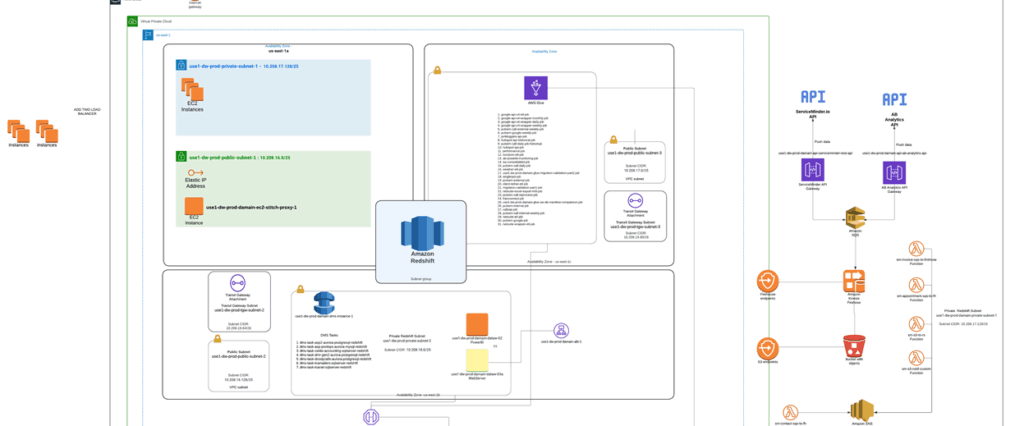1024x426 pixels.
Task: Click the 'Availability Zone: us-east-1b' label
Action: tap(418, 395)
